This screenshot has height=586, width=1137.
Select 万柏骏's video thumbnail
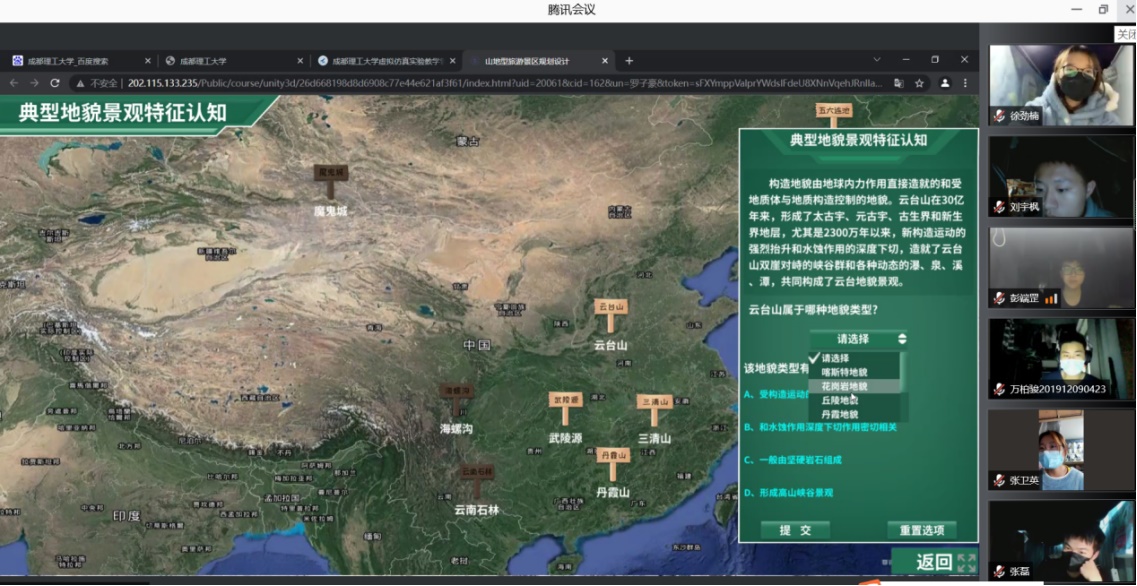click(1062, 358)
